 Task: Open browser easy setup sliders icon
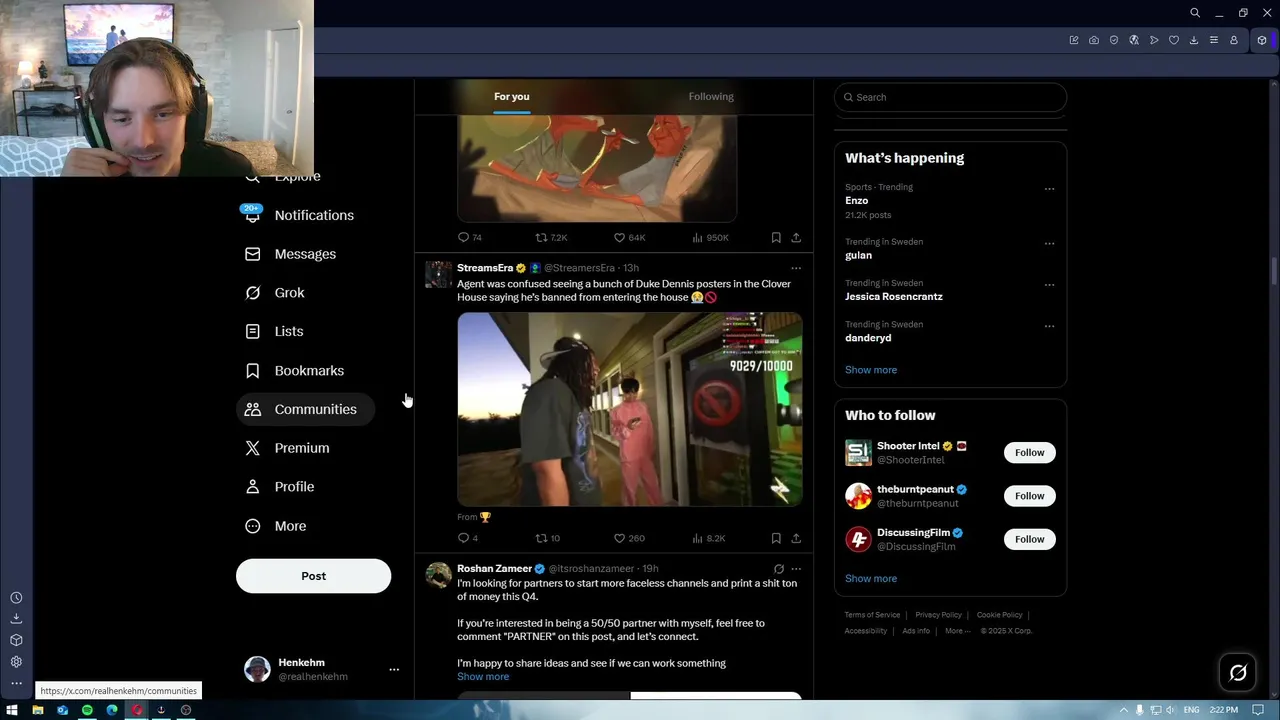[1214, 40]
